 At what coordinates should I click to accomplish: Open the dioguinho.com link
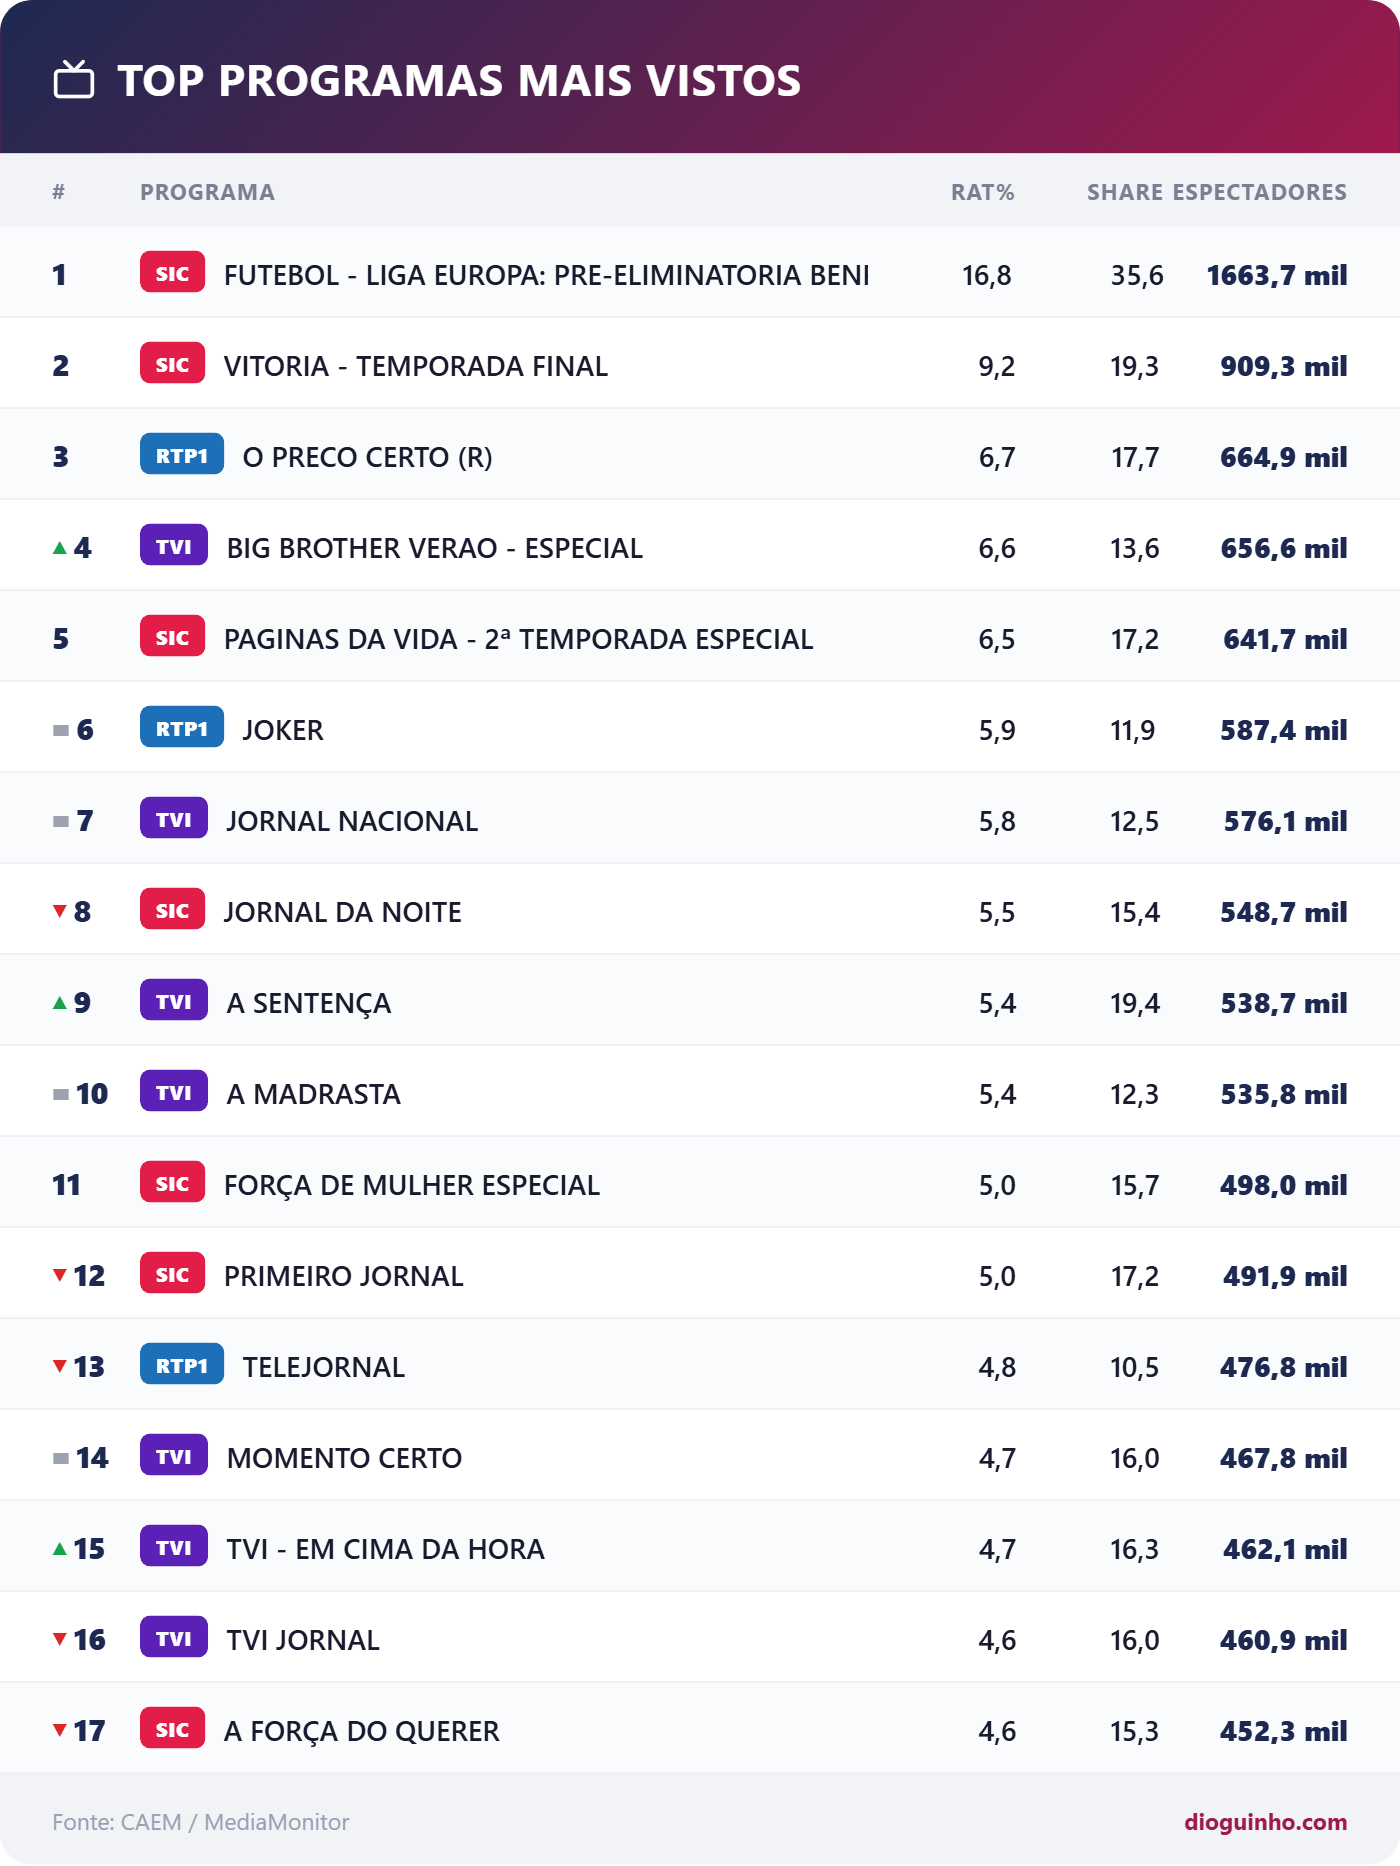1266,1822
